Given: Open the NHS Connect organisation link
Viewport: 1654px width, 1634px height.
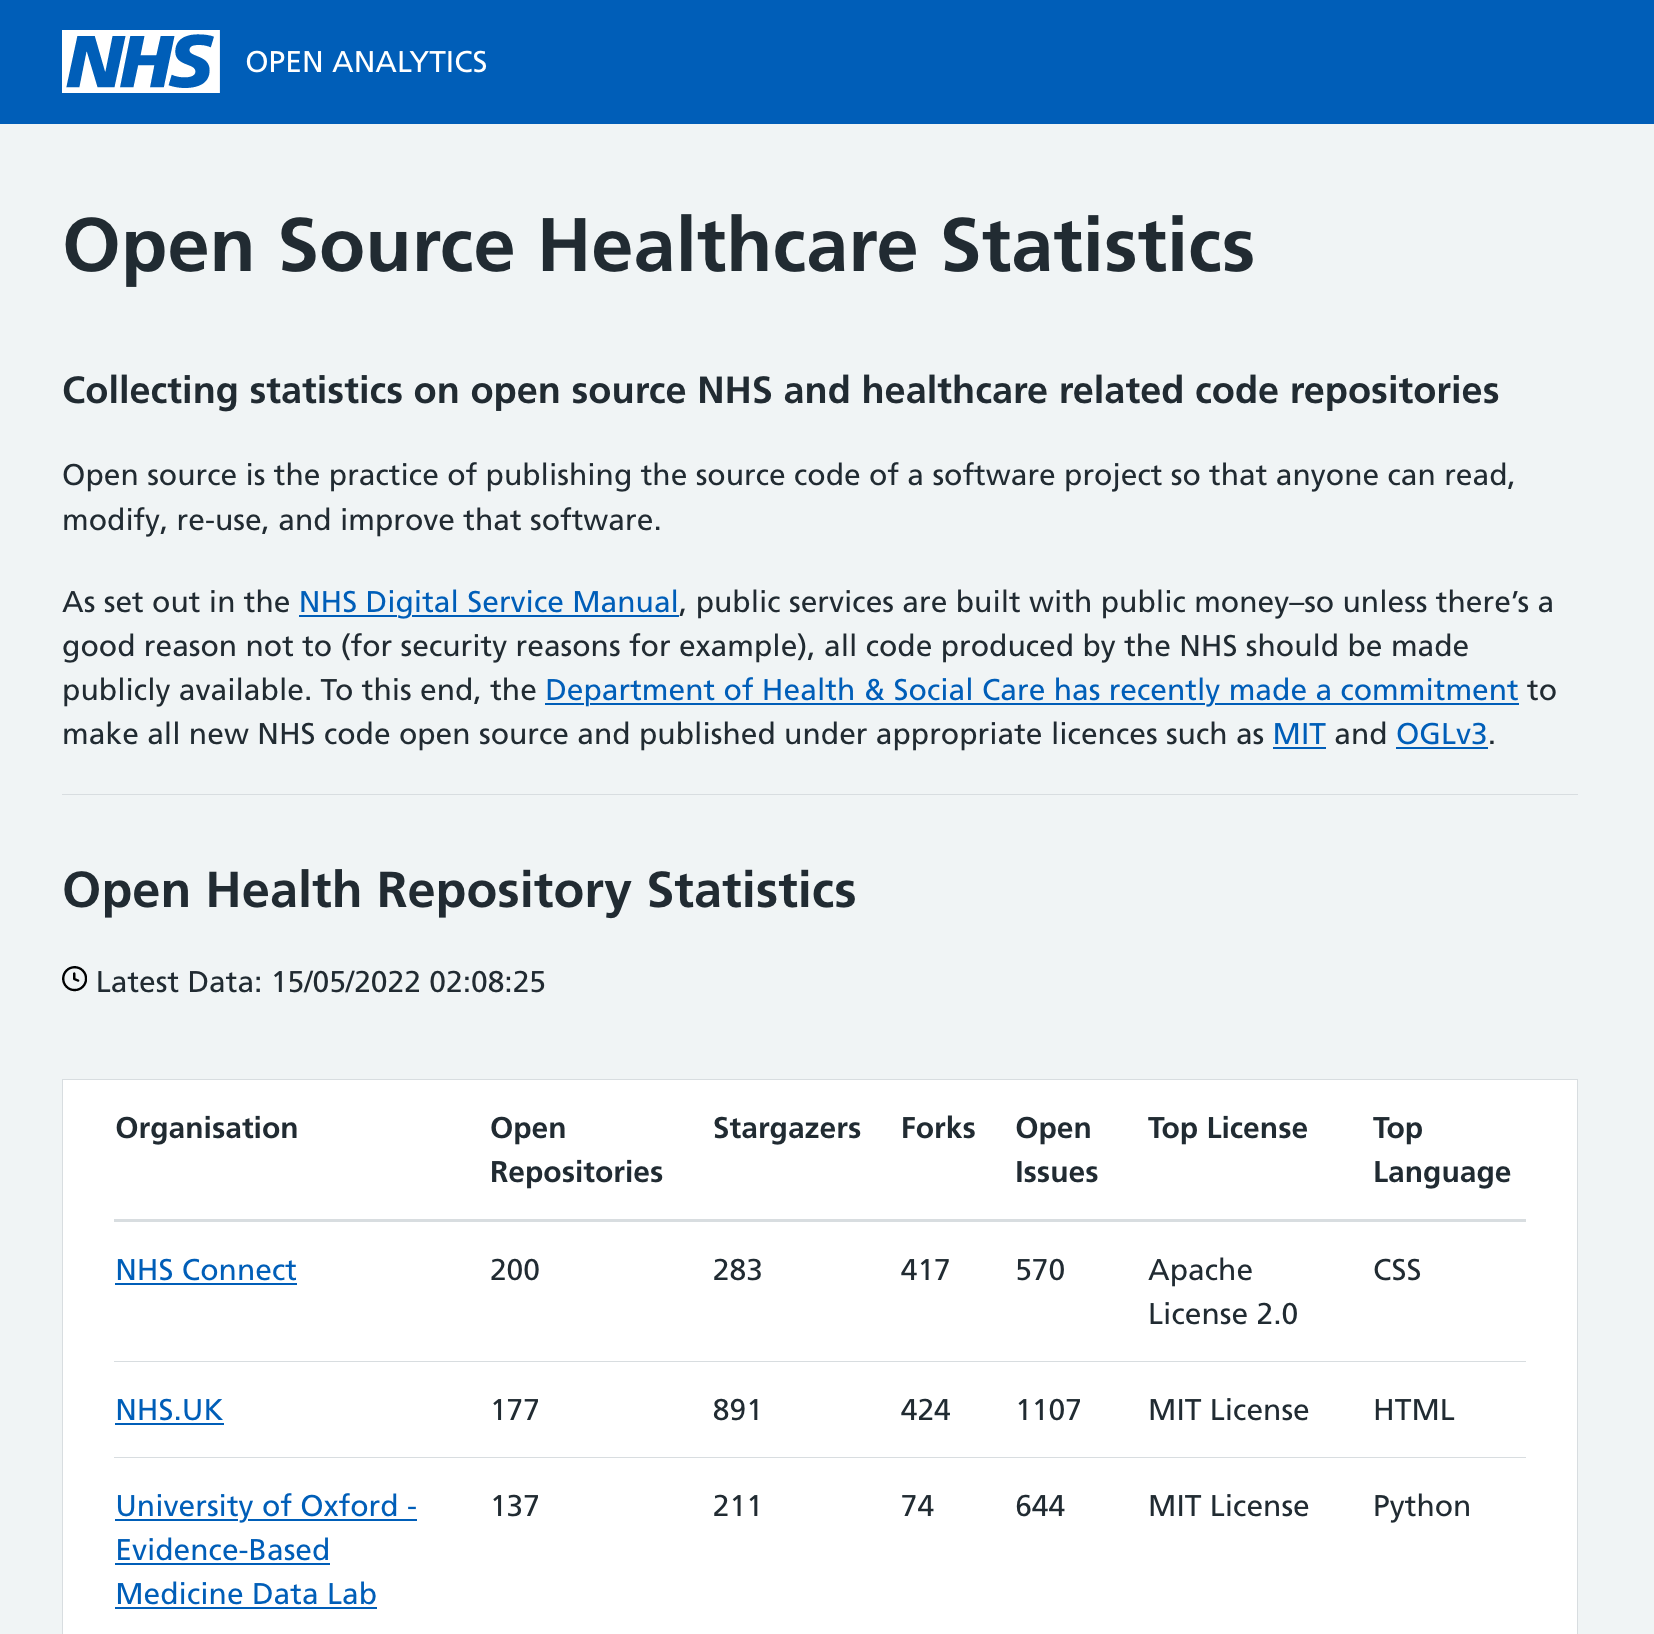Looking at the screenshot, I should [x=206, y=1270].
